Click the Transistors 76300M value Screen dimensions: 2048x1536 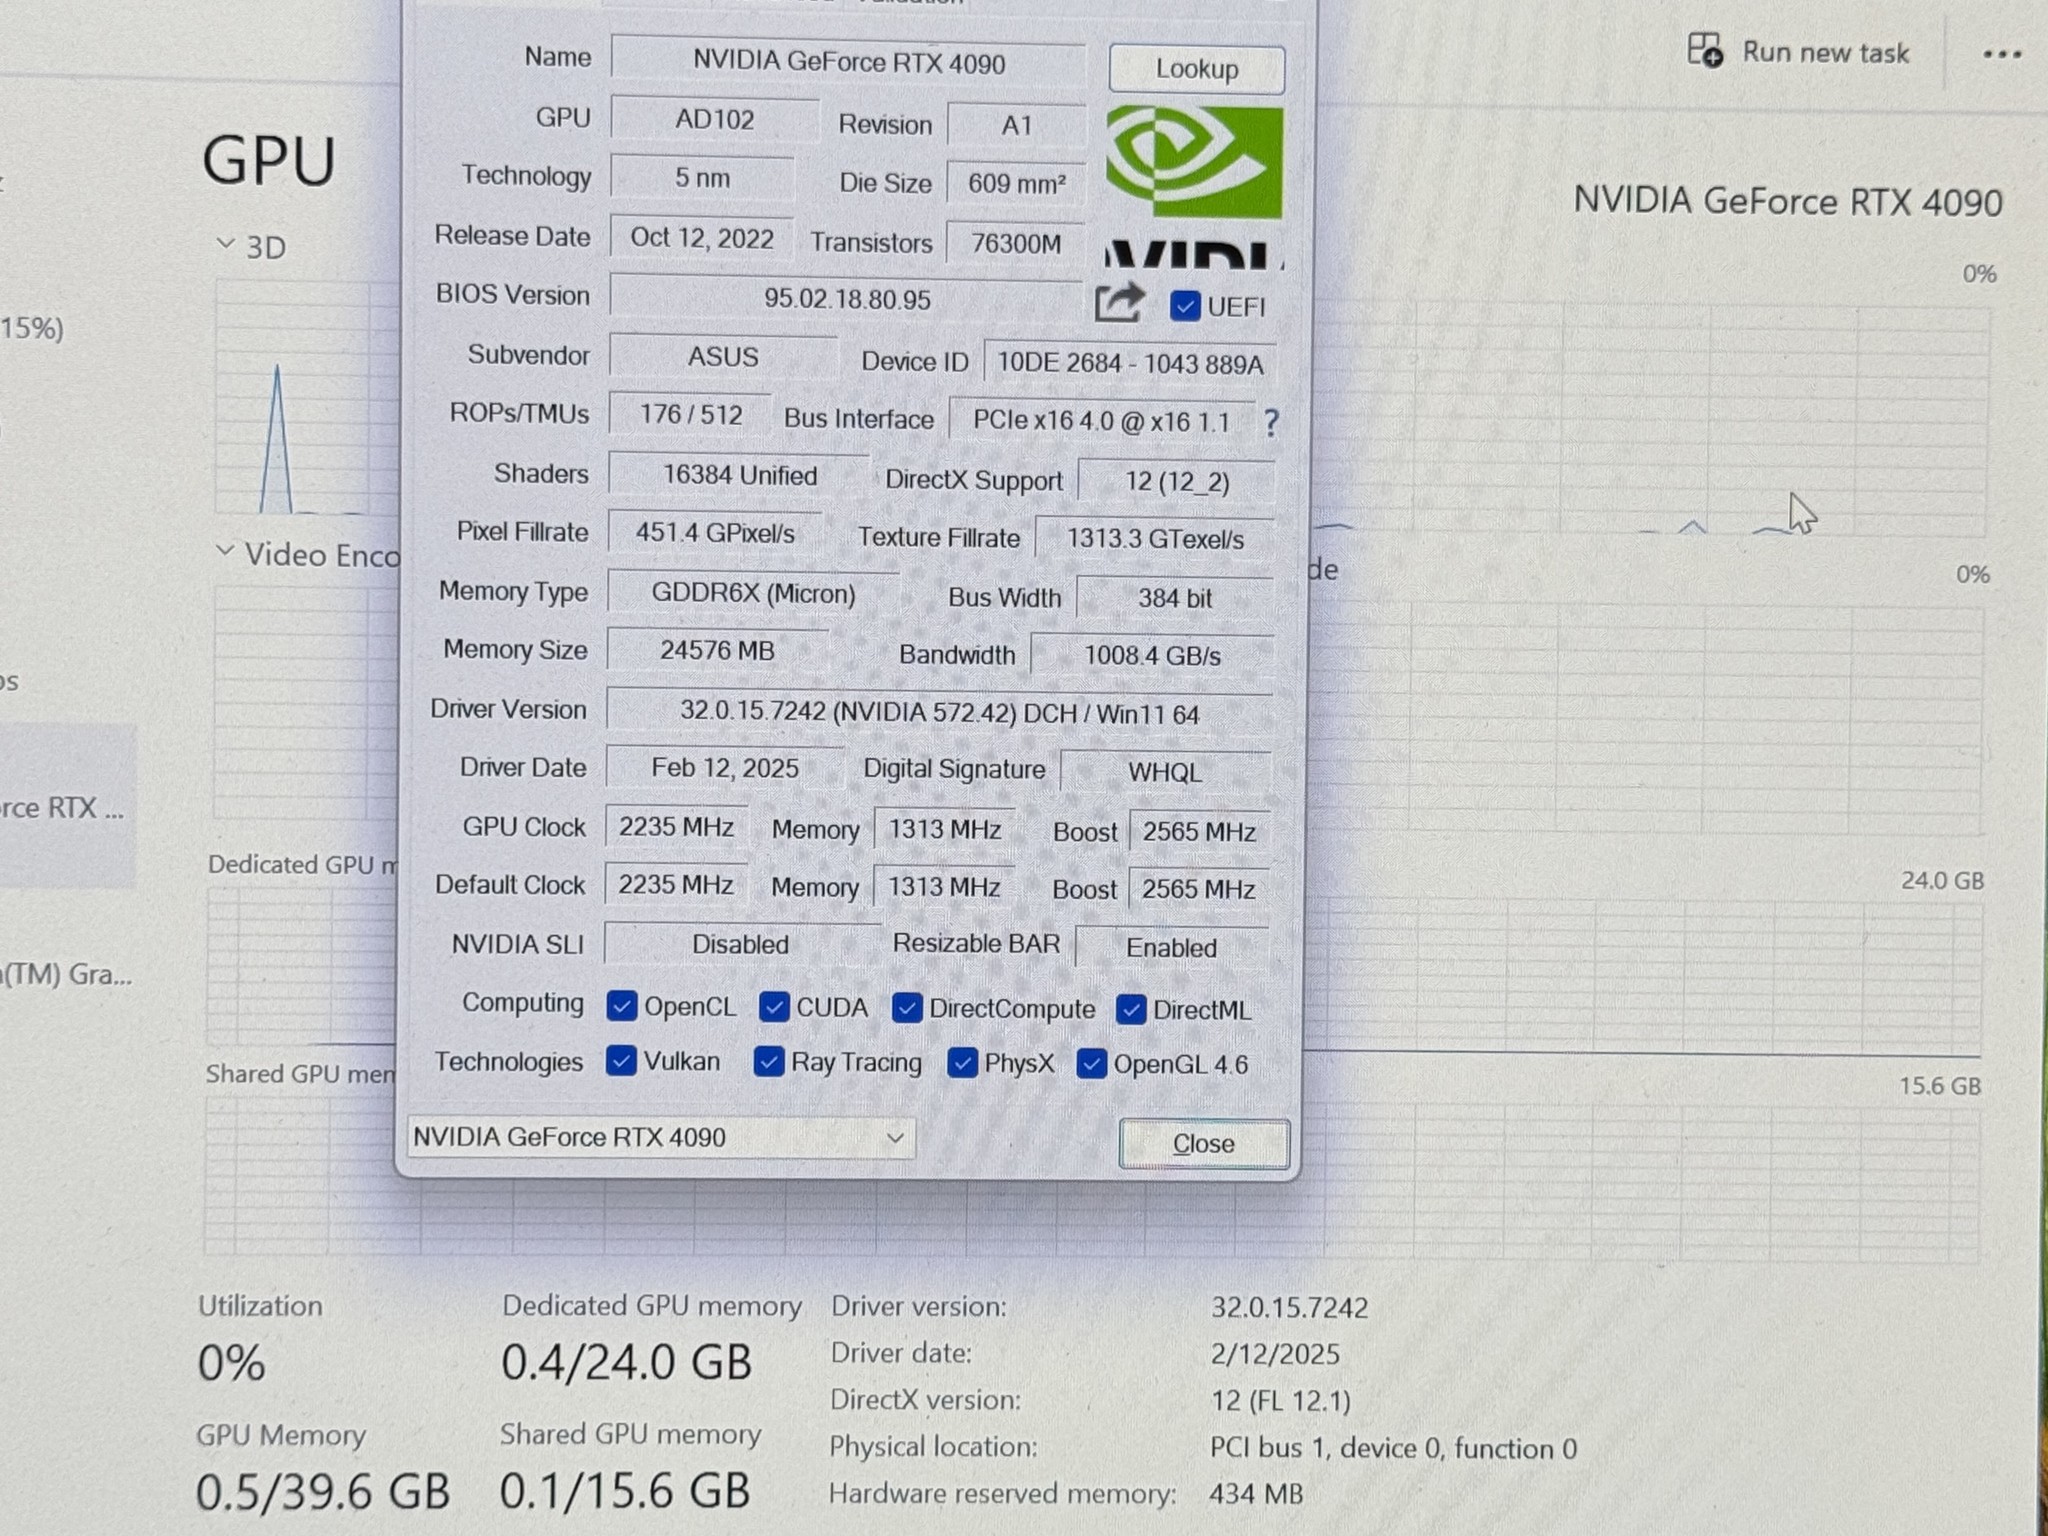(1016, 243)
